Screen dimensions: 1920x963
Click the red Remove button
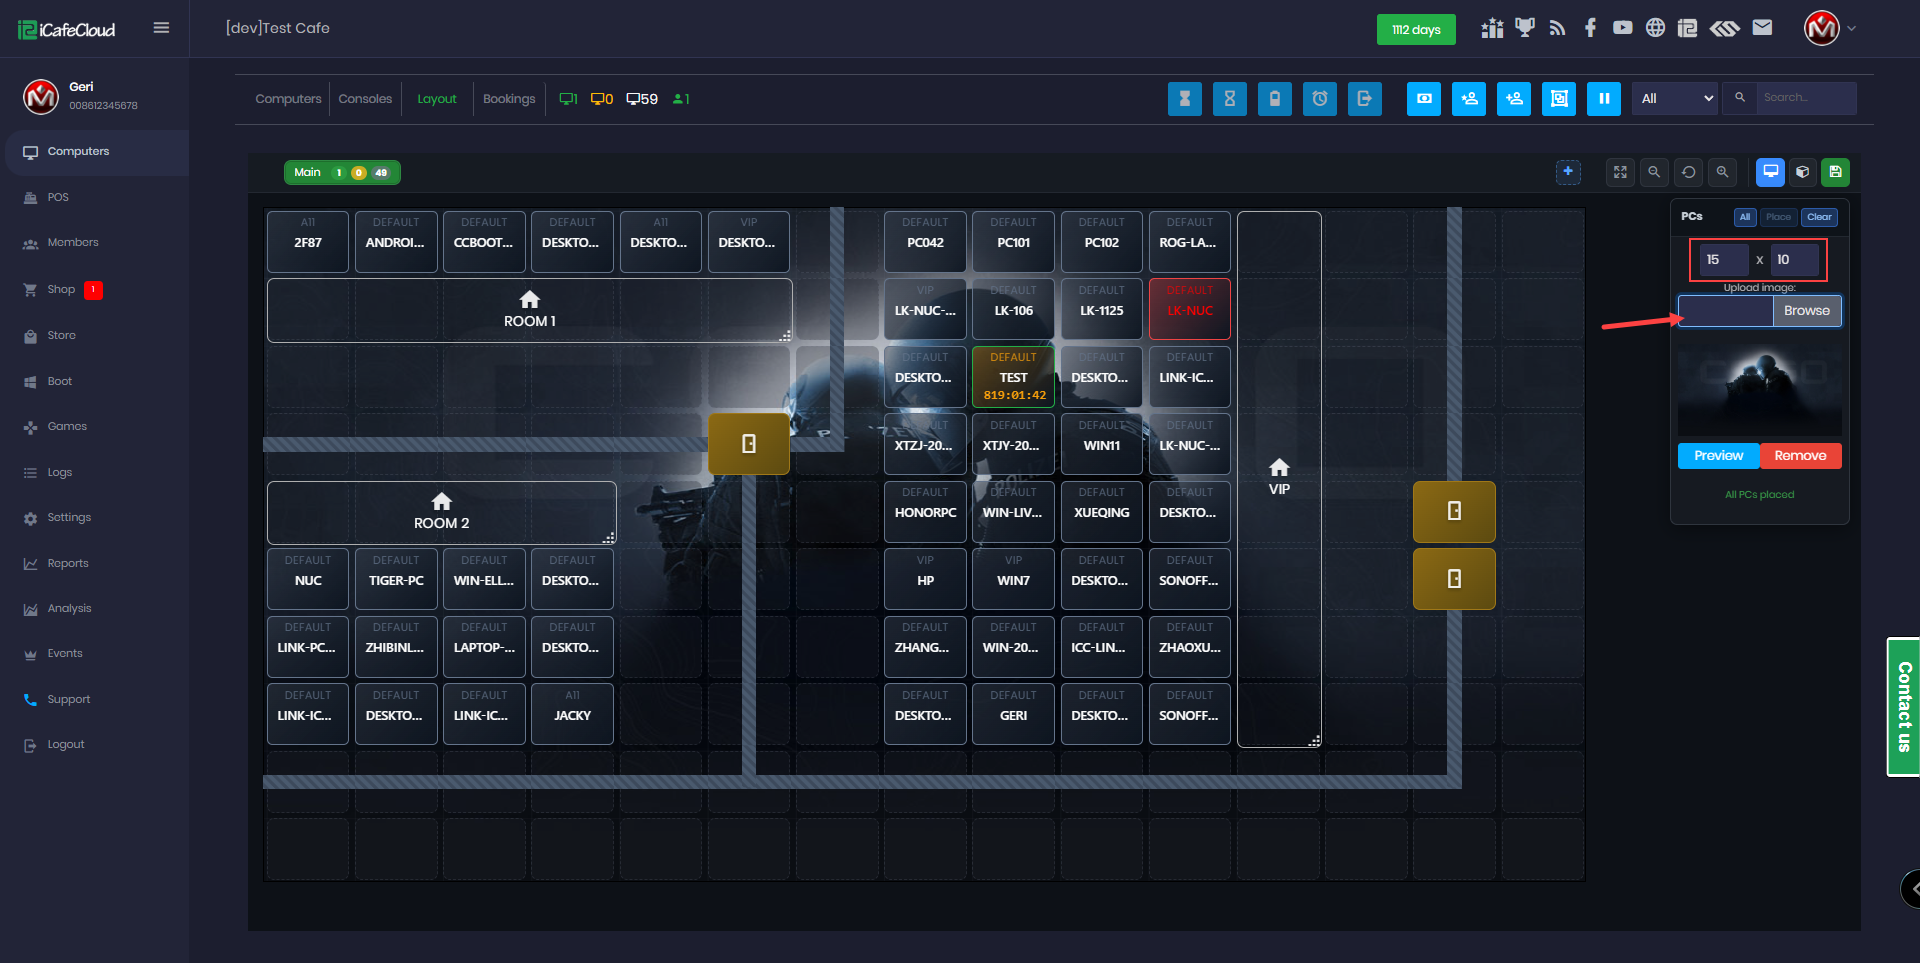click(1800, 456)
